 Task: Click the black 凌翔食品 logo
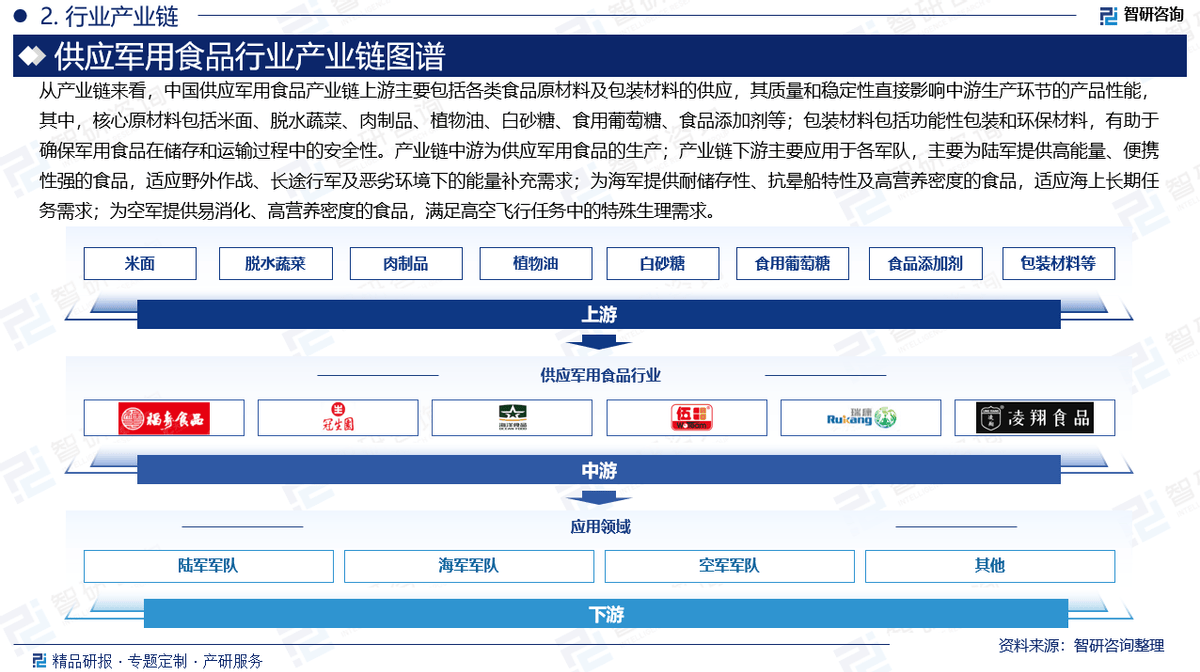[x=1034, y=418]
